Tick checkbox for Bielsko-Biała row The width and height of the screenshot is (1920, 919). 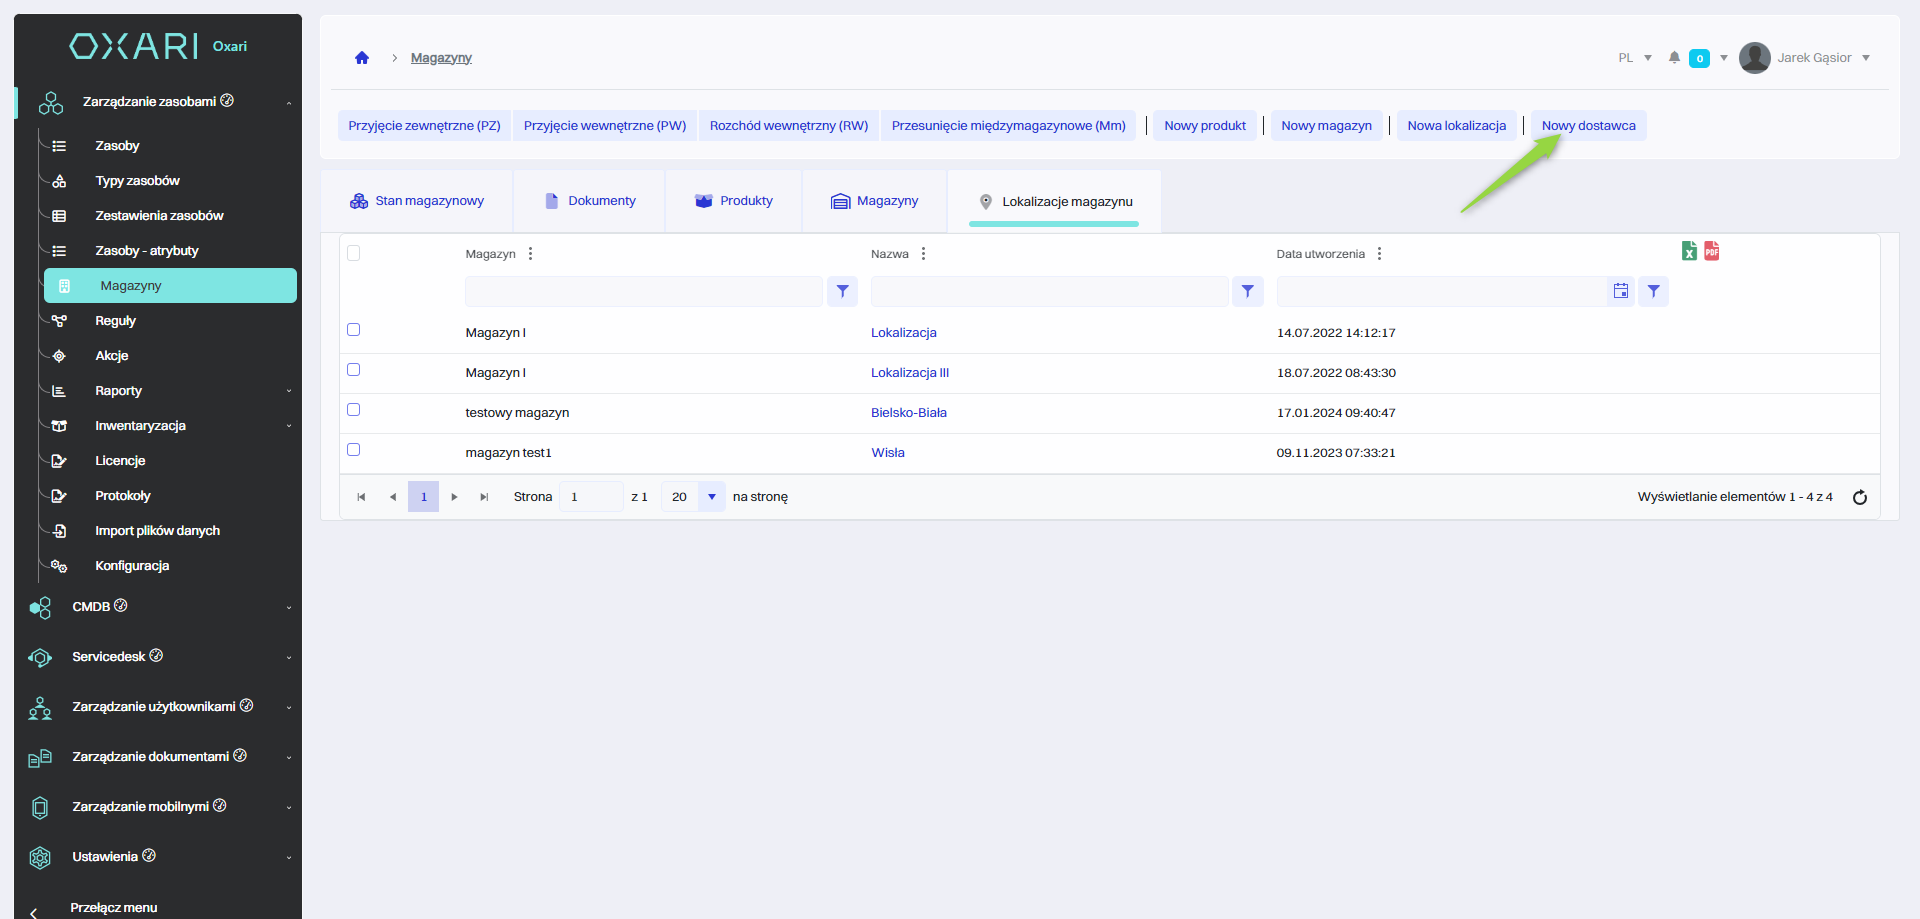(353, 410)
